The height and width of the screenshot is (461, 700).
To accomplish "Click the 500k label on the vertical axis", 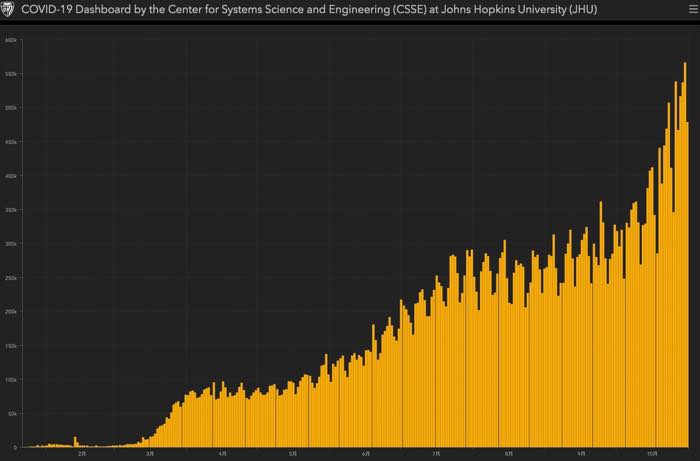I will click(x=11, y=108).
